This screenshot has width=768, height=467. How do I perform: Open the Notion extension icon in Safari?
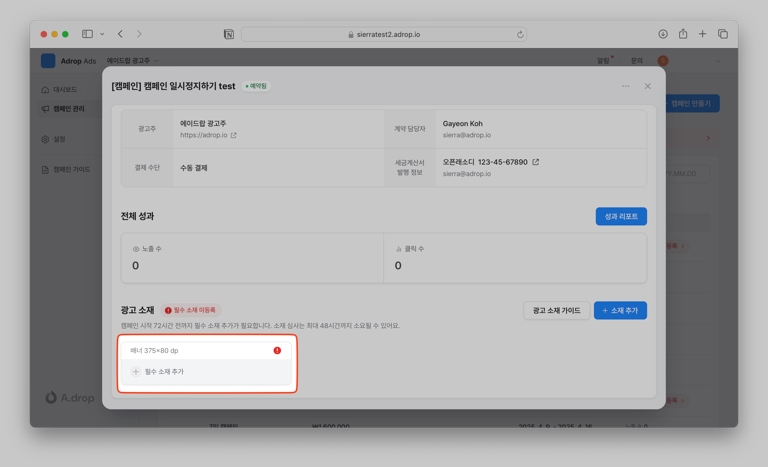229,34
